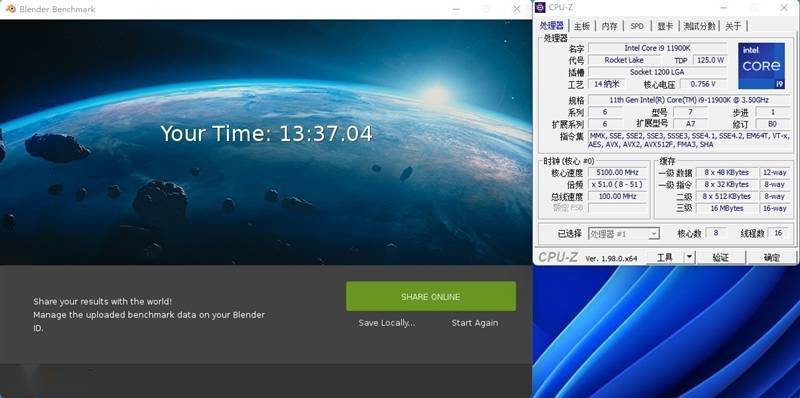Minimize the CPU-Z window

coord(723,7)
